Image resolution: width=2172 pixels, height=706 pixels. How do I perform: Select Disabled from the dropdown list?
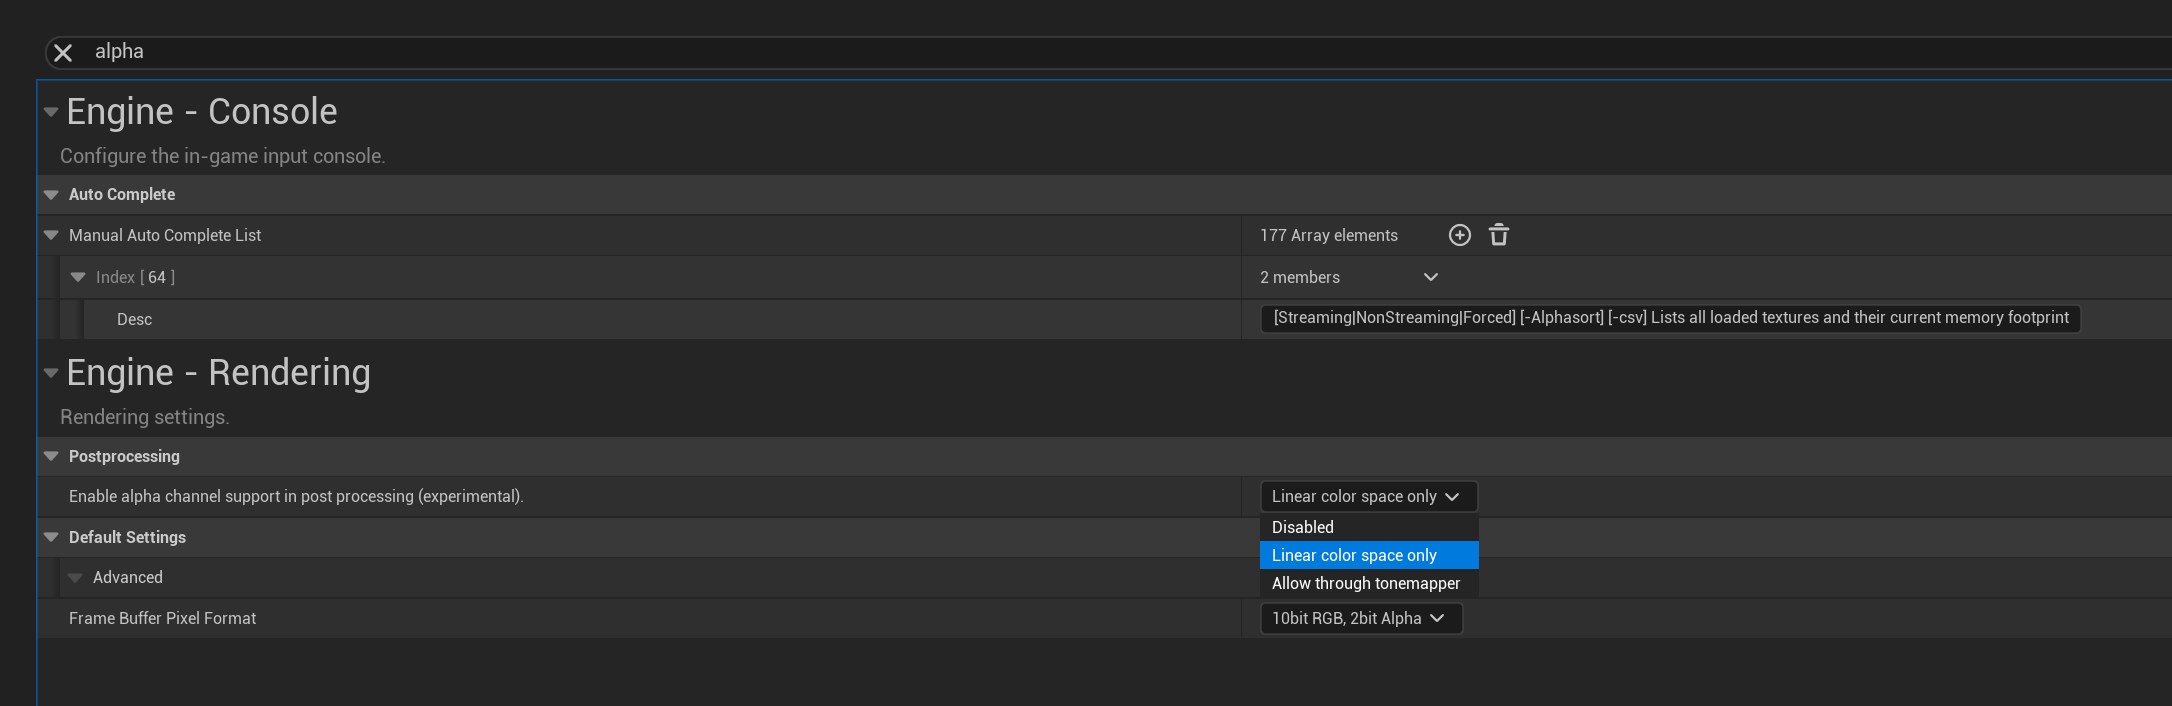1303,527
